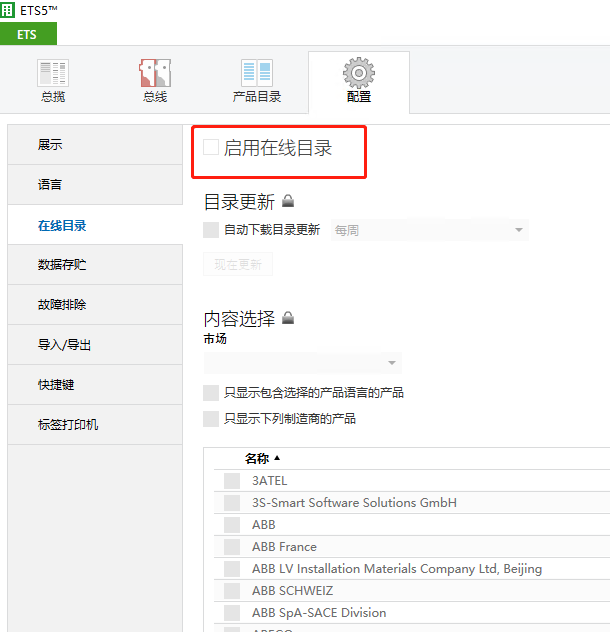Viewport: 610px width, 632px height.
Task: Switch to the 语言 settings tab
Action: [x=50, y=185]
